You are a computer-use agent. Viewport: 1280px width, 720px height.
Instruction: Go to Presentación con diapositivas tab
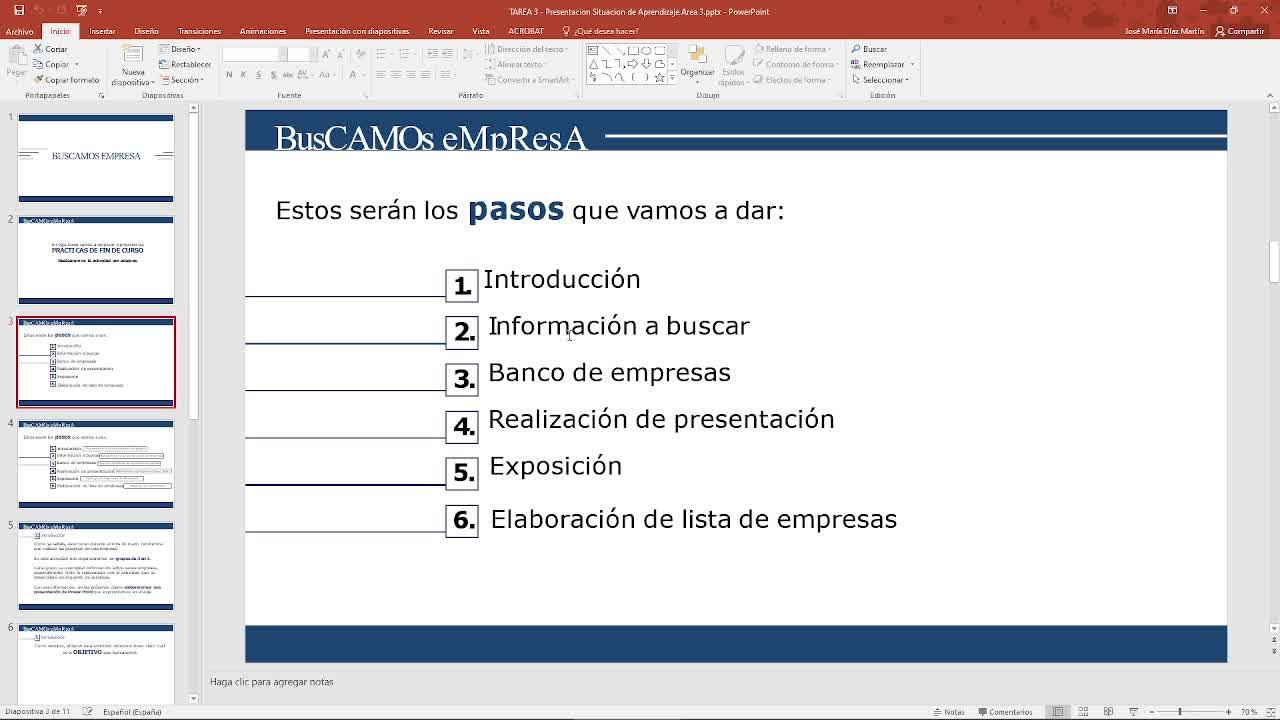[357, 31]
